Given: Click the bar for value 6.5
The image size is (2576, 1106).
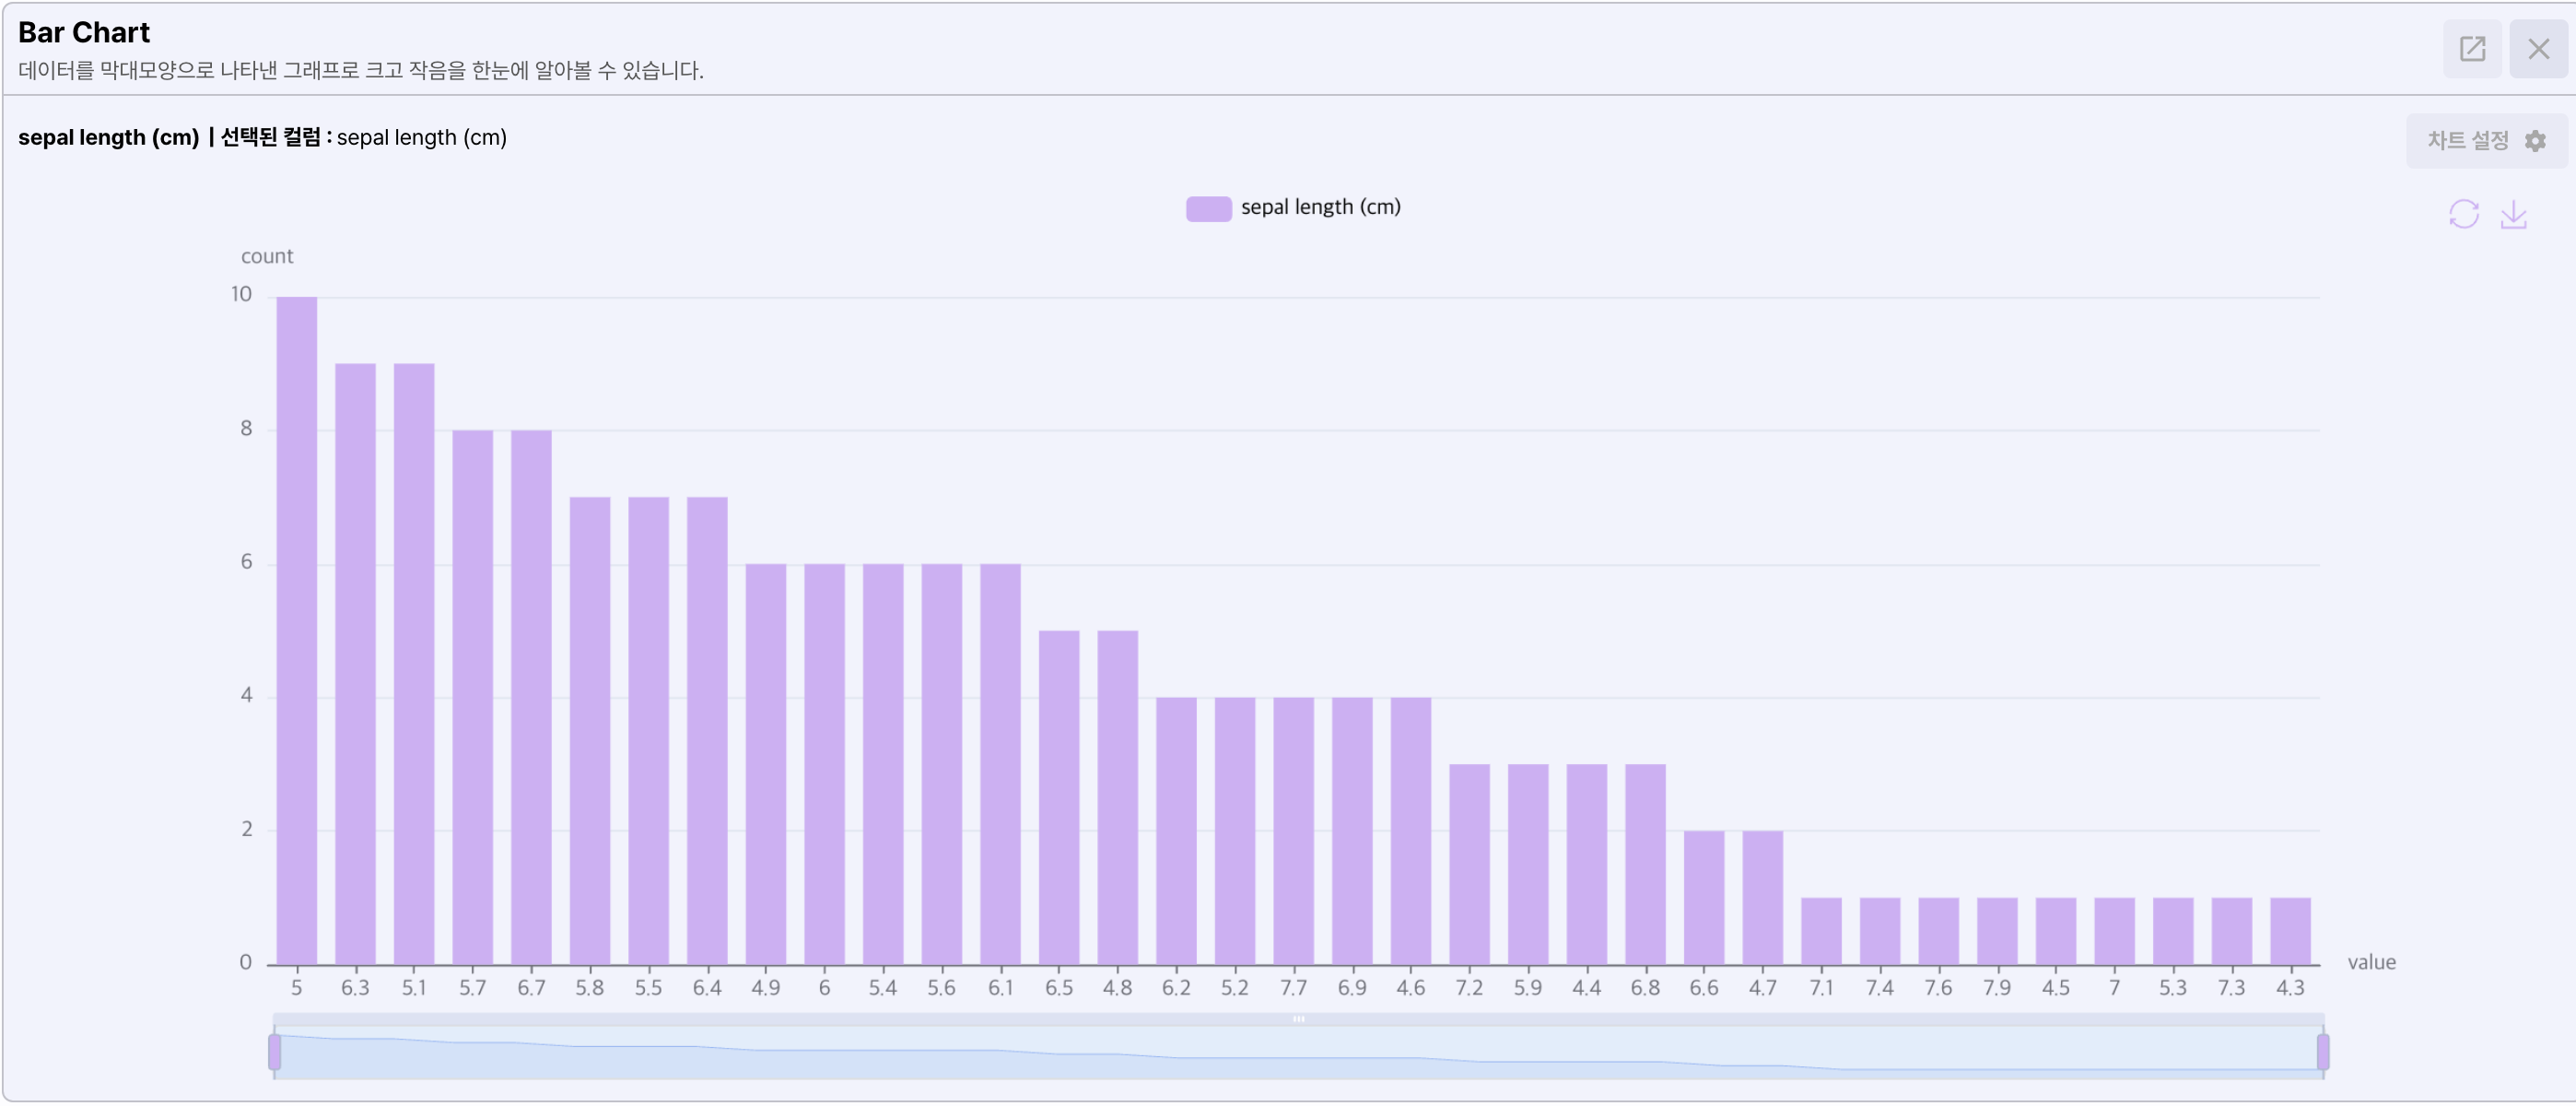Looking at the screenshot, I should [x=1059, y=797].
